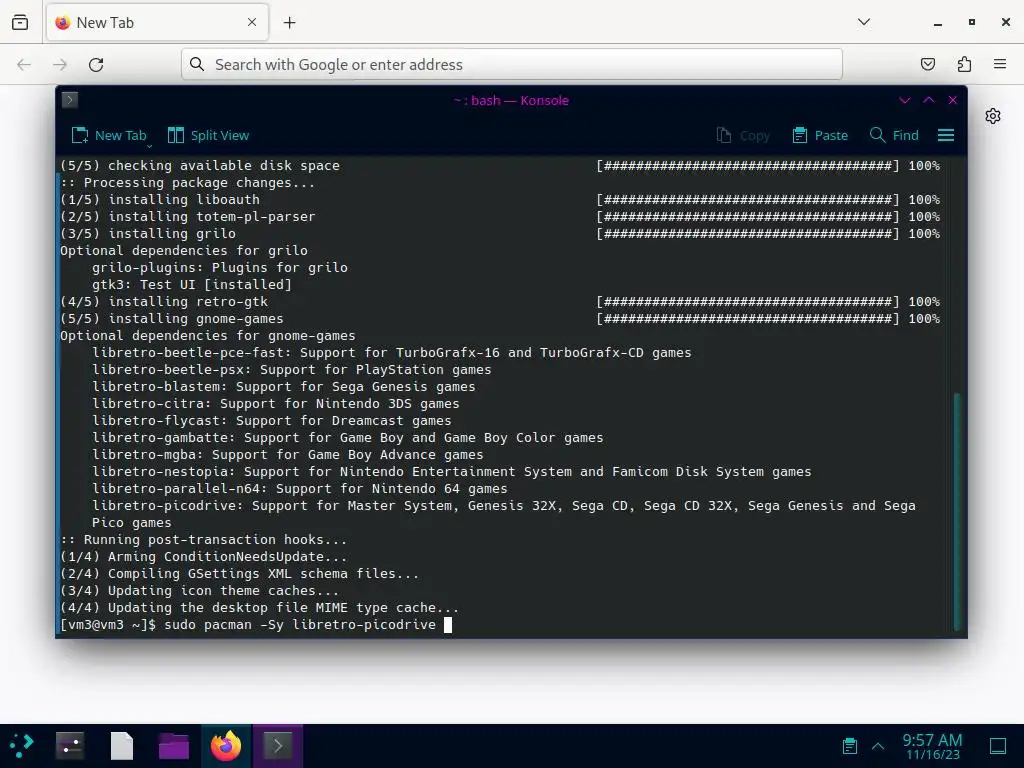The width and height of the screenshot is (1024, 768).
Task: Click Paste in Konsole toolbar
Action: (x=820, y=135)
